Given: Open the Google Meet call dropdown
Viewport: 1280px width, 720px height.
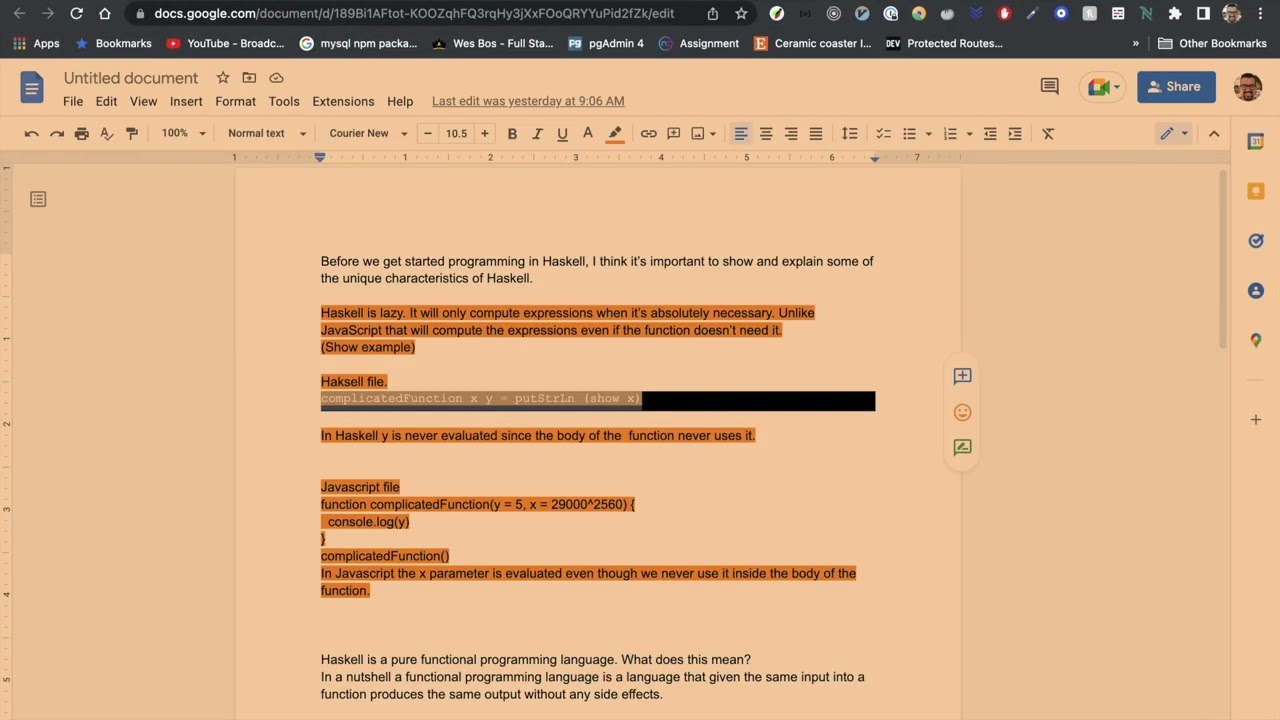Looking at the screenshot, I should point(1103,87).
